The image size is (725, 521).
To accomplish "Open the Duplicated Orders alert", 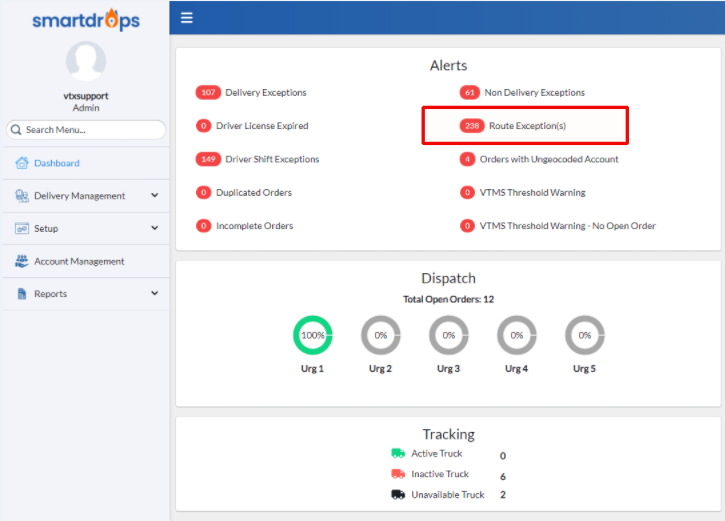I will [x=254, y=192].
